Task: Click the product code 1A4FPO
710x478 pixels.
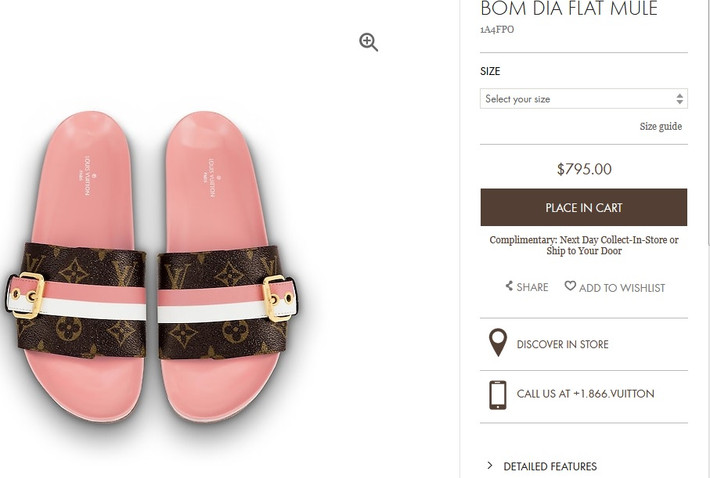Action: coord(497,31)
